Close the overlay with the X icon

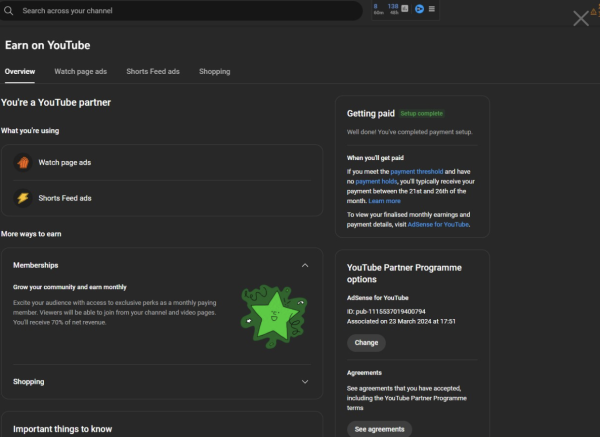[x=581, y=18]
